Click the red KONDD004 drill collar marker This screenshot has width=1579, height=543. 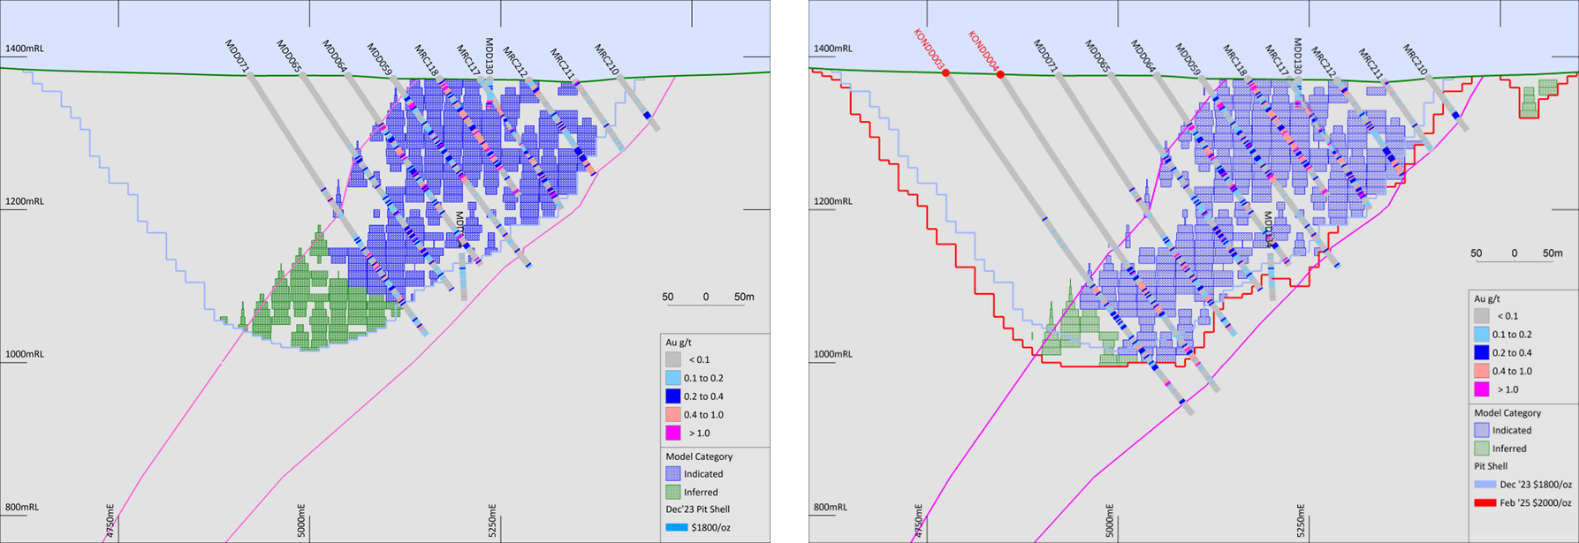(x=1000, y=75)
